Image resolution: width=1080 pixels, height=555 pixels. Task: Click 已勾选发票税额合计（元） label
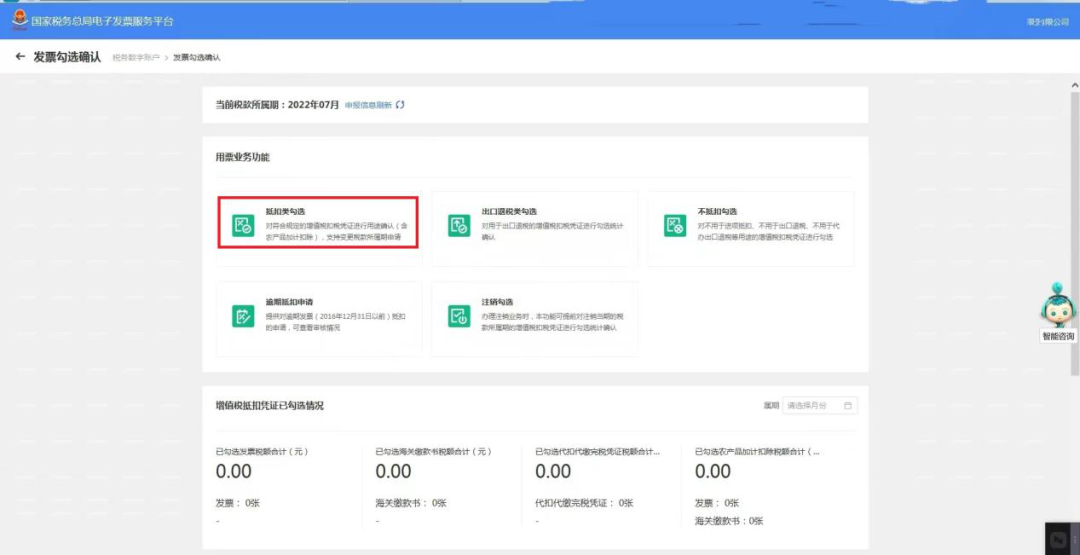click(262, 452)
